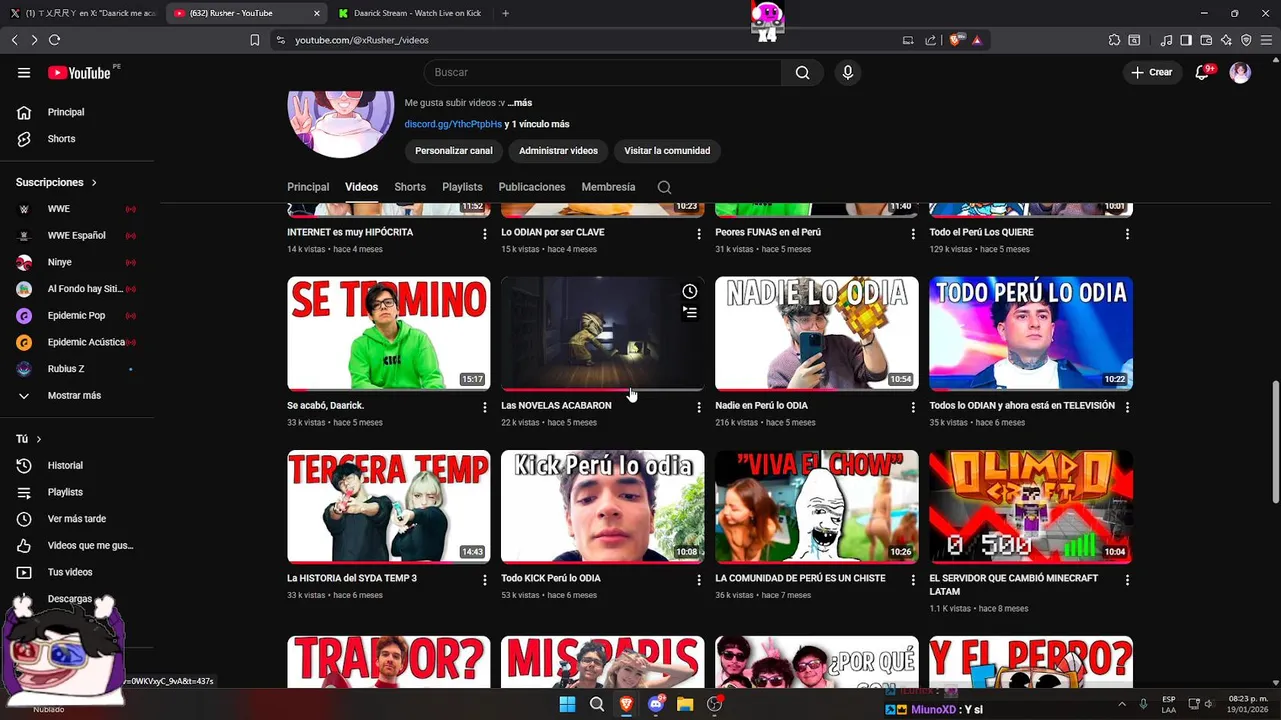Image resolution: width=1281 pixels, height=720 pixels.
Task: Click the Visitar la comunidad button
Action: pos(667,151)
